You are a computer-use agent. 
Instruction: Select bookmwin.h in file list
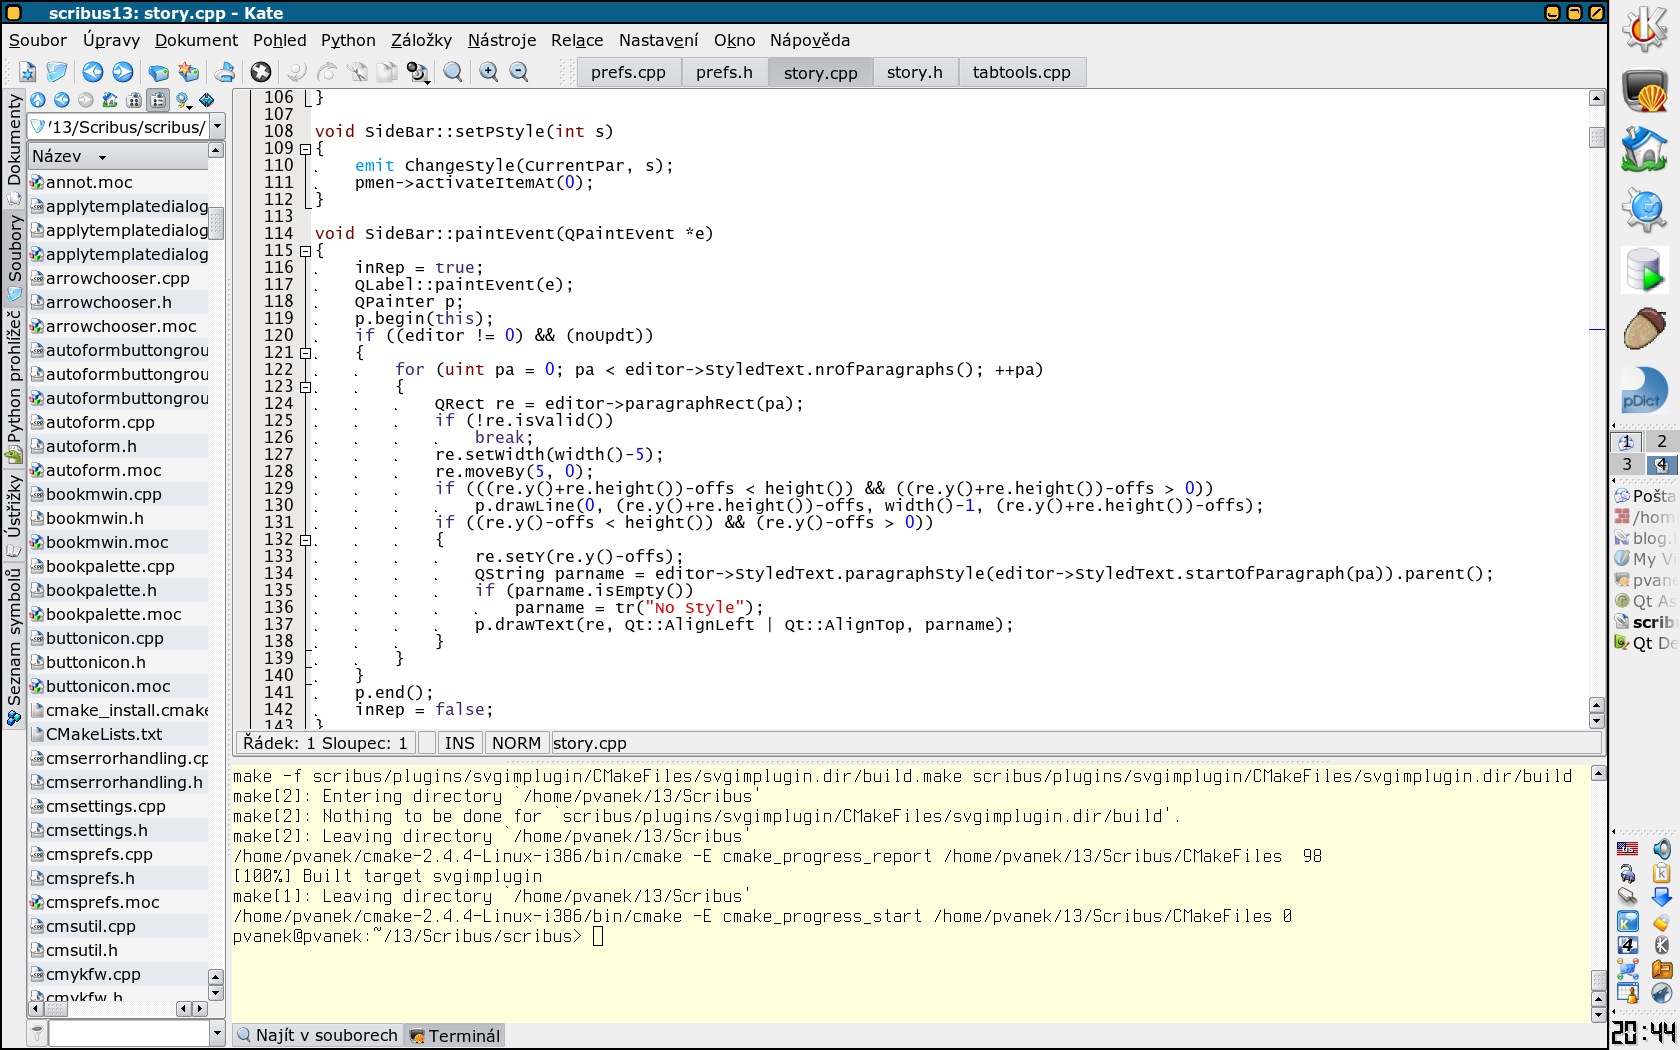(x=118, y=518)
